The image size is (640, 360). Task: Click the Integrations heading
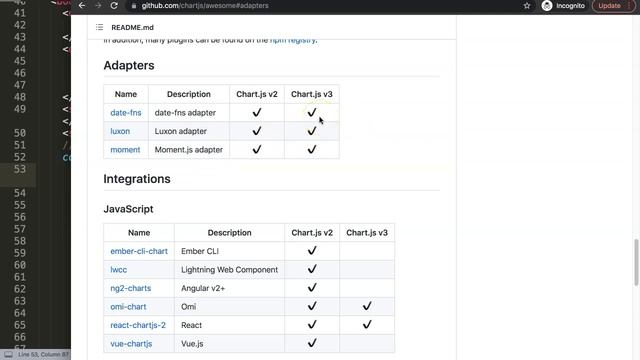pyautogui.click(x=137, y=179)
